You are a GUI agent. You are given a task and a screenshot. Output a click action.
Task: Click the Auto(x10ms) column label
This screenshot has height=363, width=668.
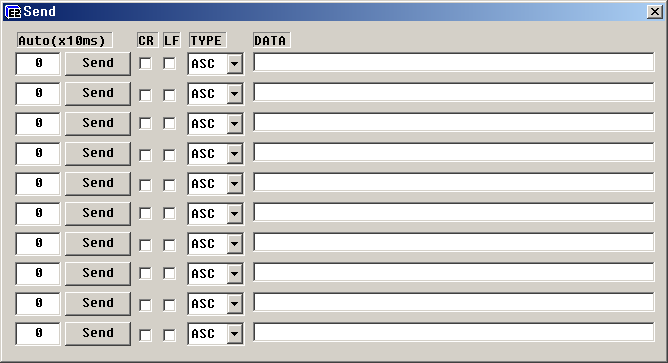[65, 40]
